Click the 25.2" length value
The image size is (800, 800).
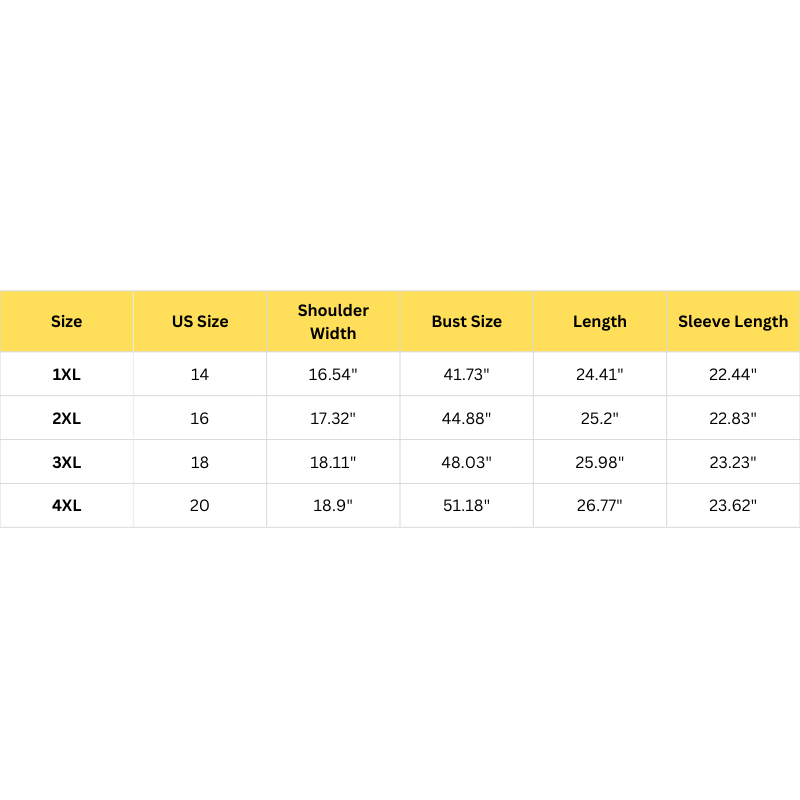pyautogui.click(x=600, y=418)
